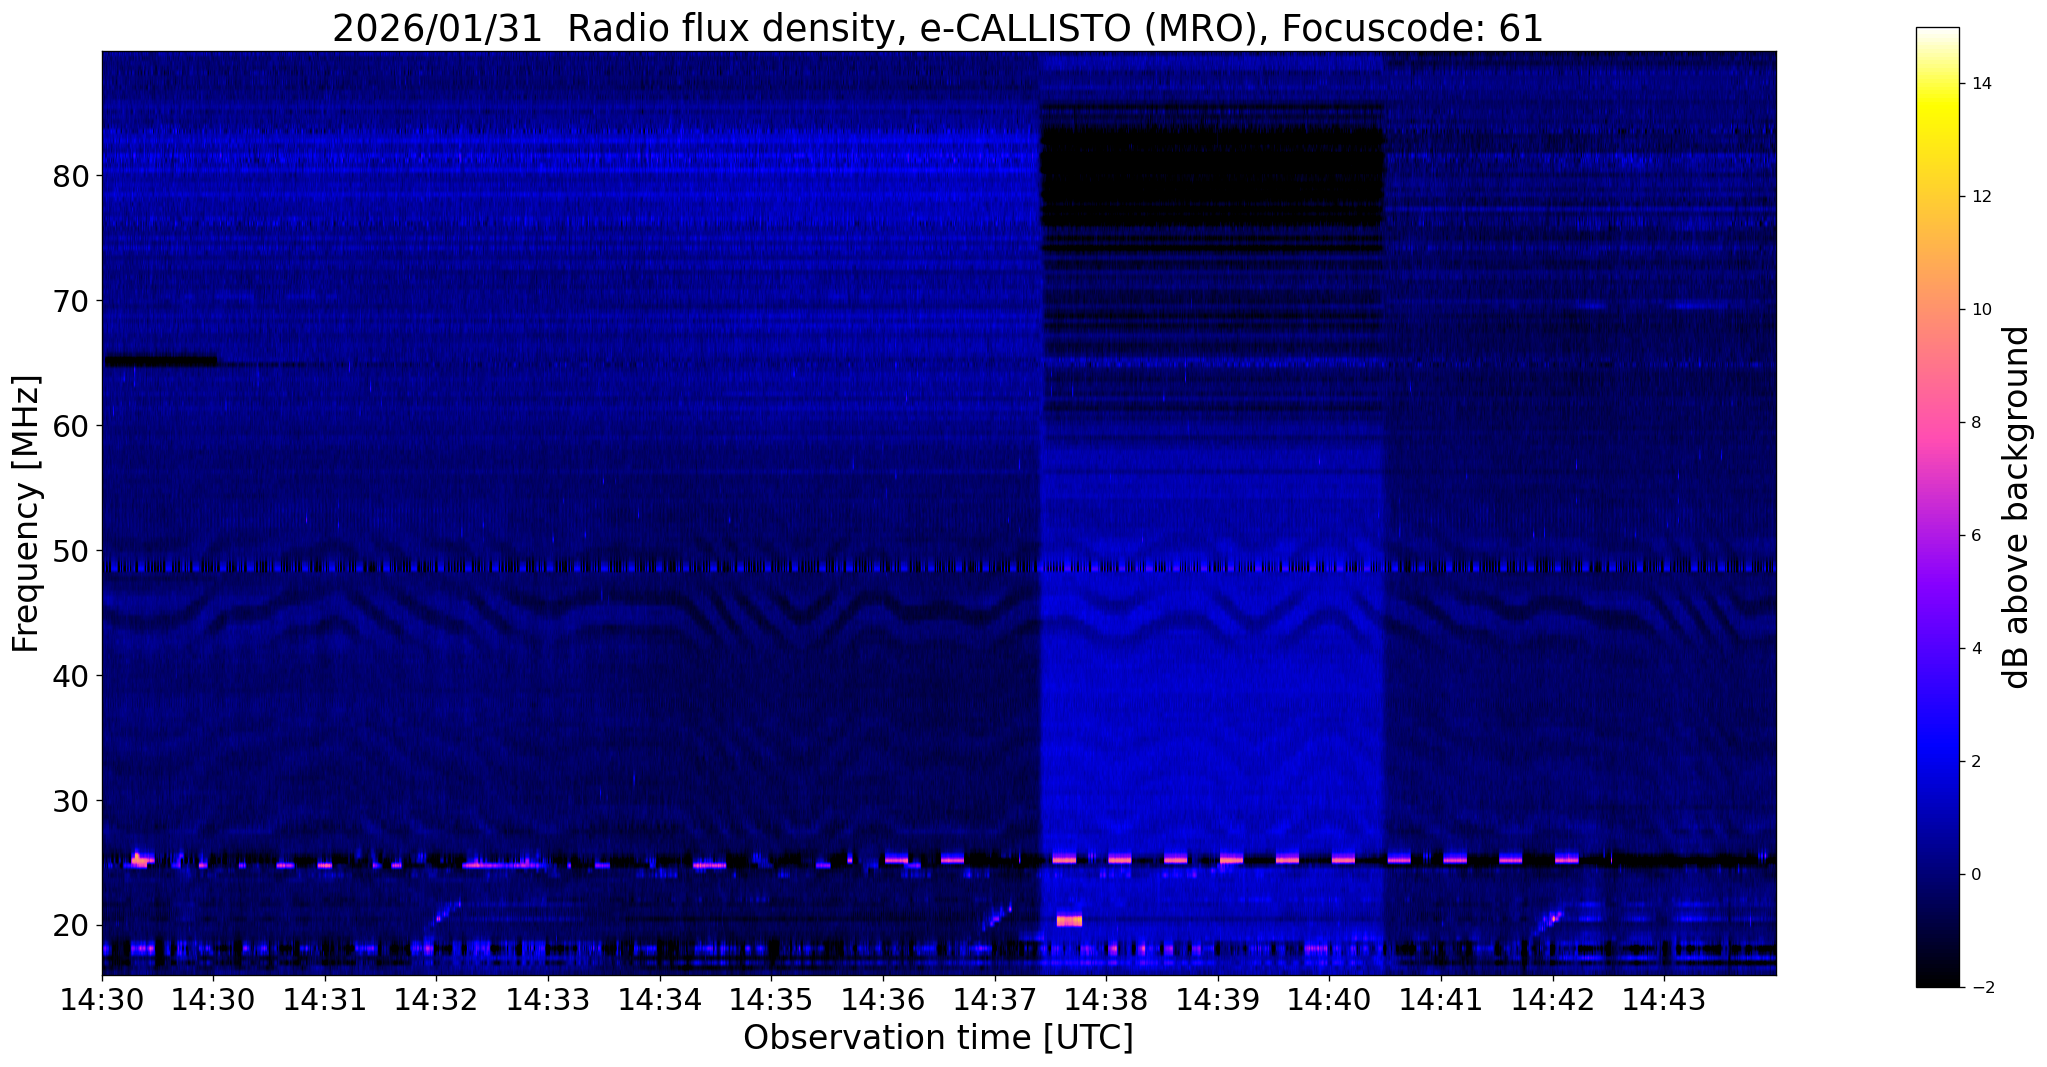2047x1067 pixels.
Task: Click the short black bar at 65 MHz
Action: point(161,361)
